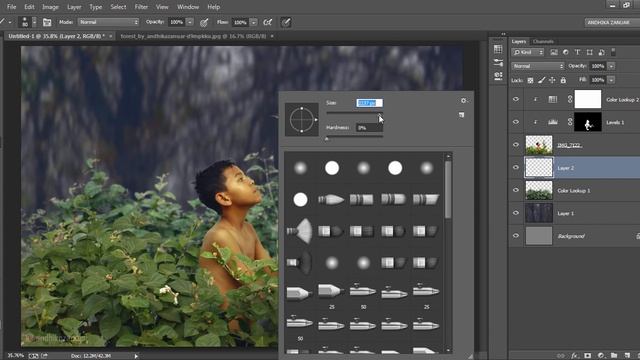This screenshot has height=360, width=640.
Task: Create new group folder icon
Action: point(614,356)
